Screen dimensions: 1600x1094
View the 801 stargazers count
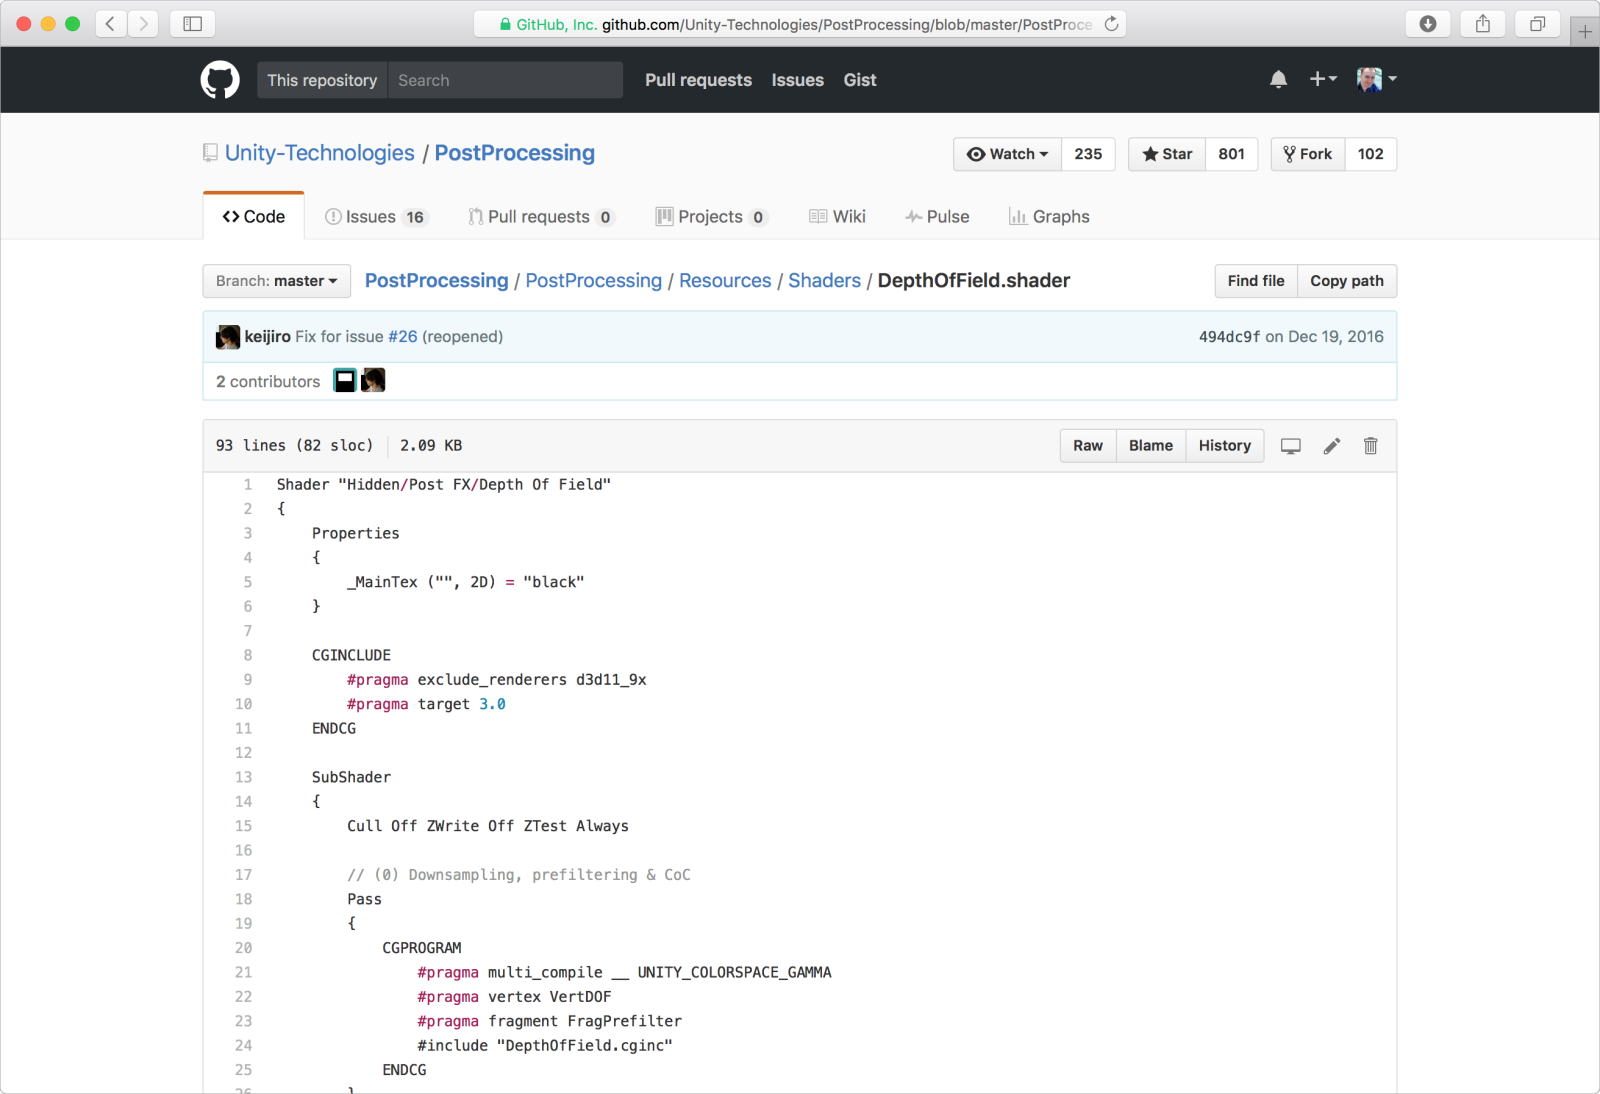click(x=1232, y=154)
